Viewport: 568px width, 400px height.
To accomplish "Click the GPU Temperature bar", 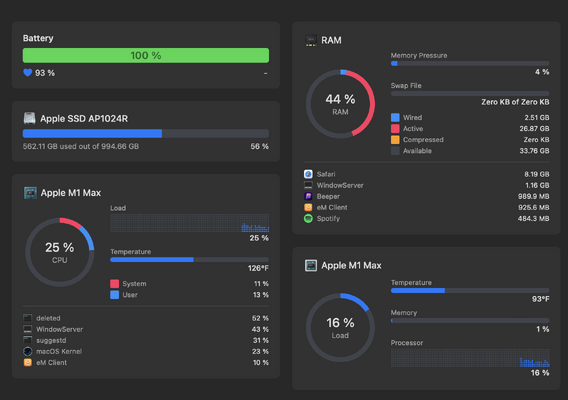I will click(470, 290).
